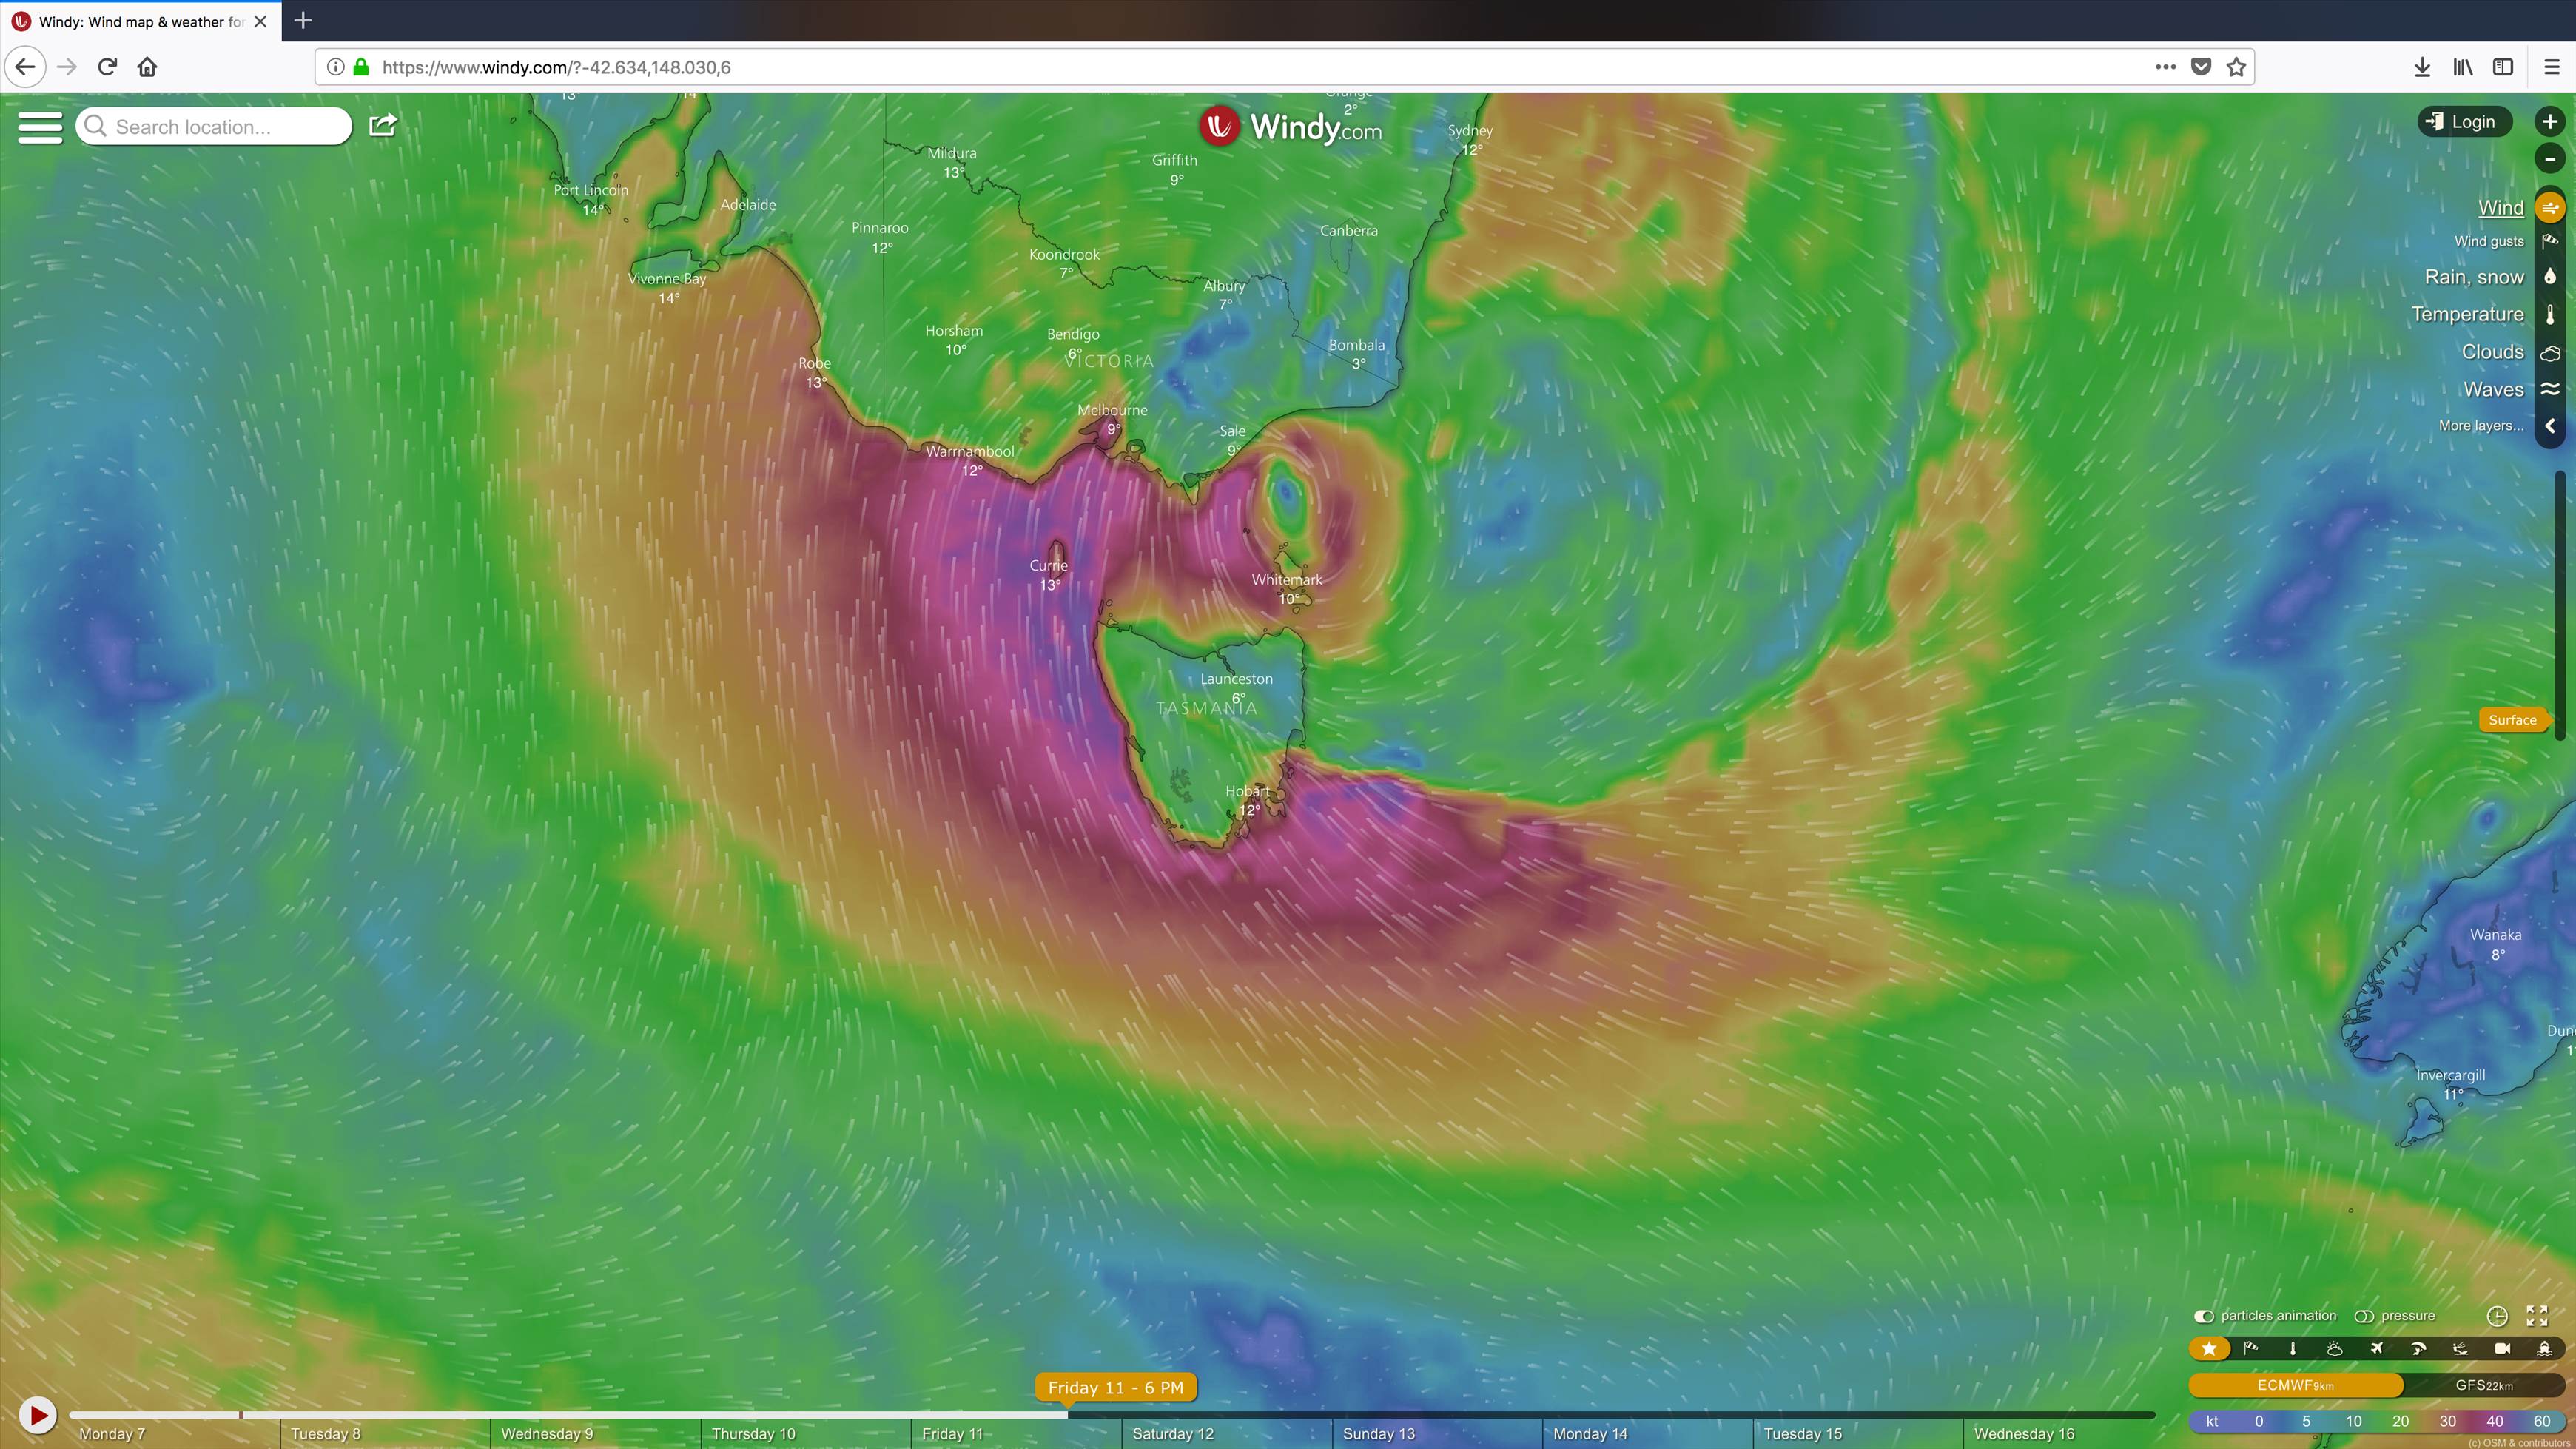The height and width of the screenshot is (1449, 2576).
Task: Select the webcam camera icon
Action: (x=2502, y=1348)
